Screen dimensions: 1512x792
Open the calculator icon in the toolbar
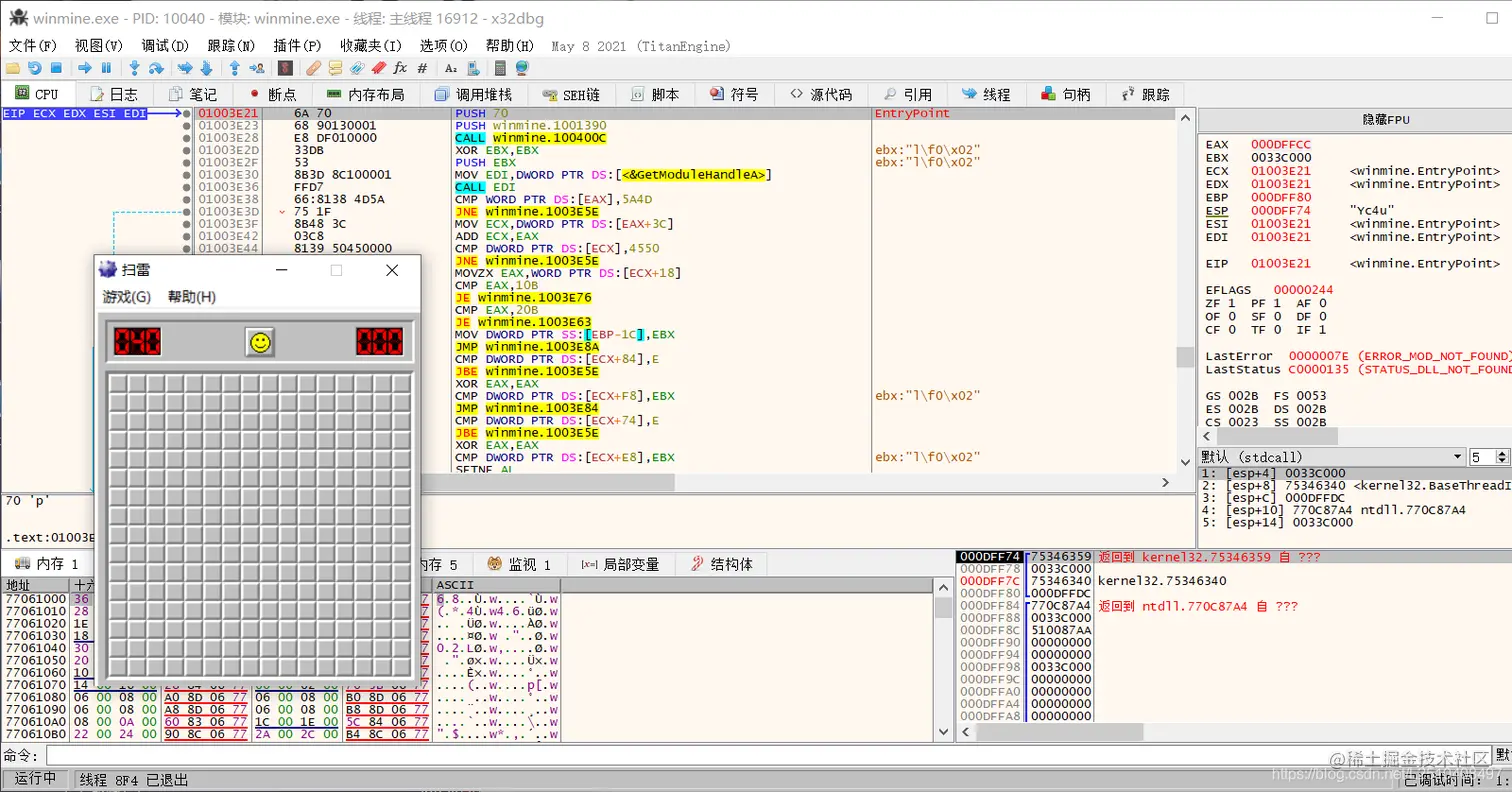pyautogui.click(x=500, y=68)
